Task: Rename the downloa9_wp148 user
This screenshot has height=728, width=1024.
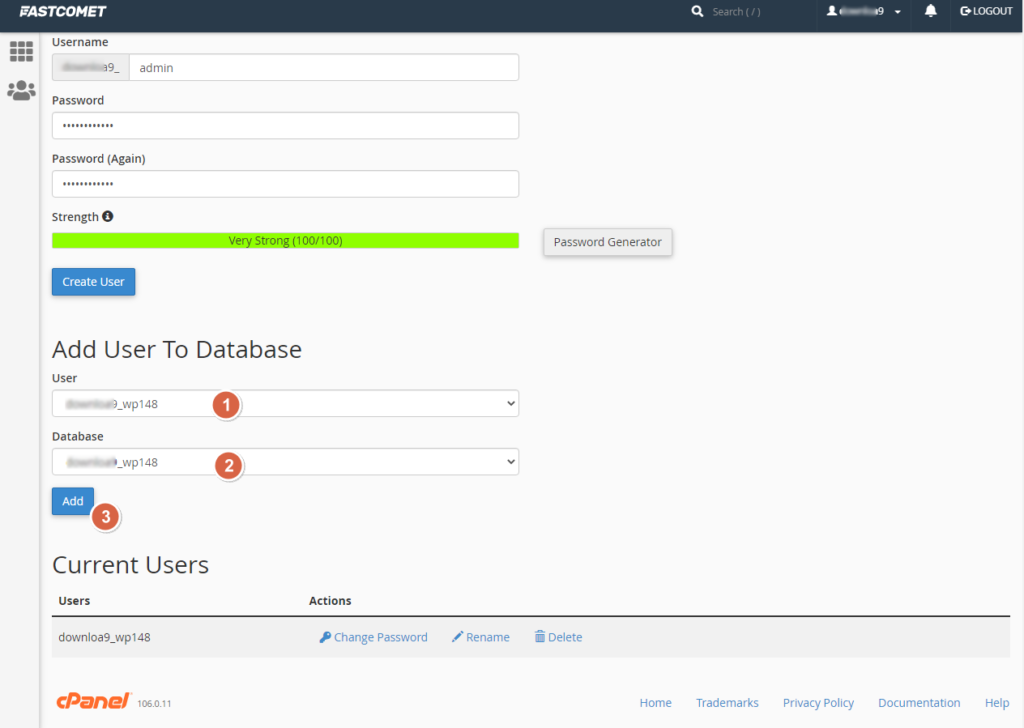Action: click(x=480, y=637)
